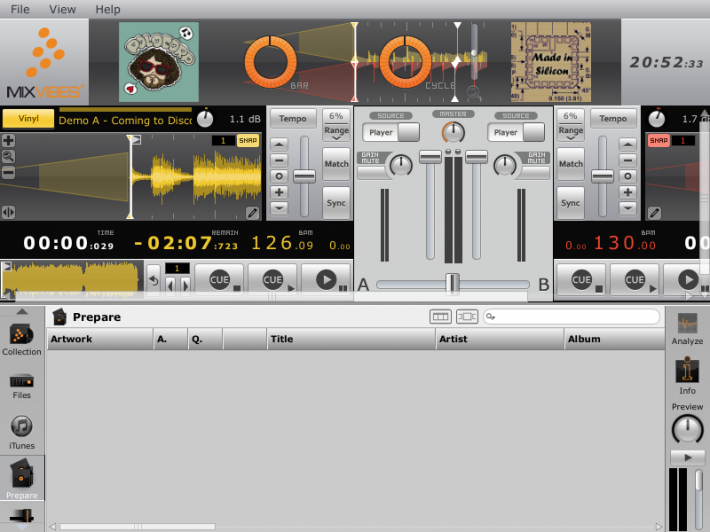Image resolution: width=710 pixels, height=532 pixels.
Task: Open the File menu
Action: (x=20, y=9)
